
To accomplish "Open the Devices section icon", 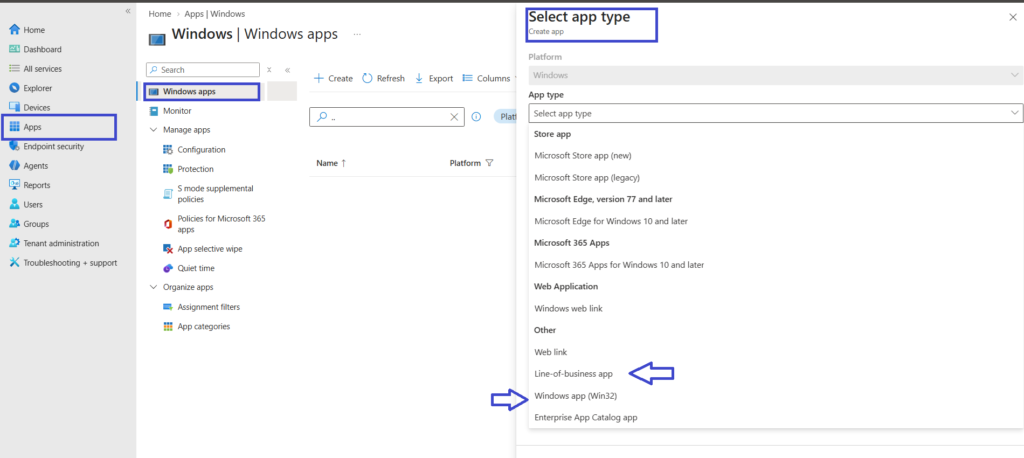I will pos(14,107).
